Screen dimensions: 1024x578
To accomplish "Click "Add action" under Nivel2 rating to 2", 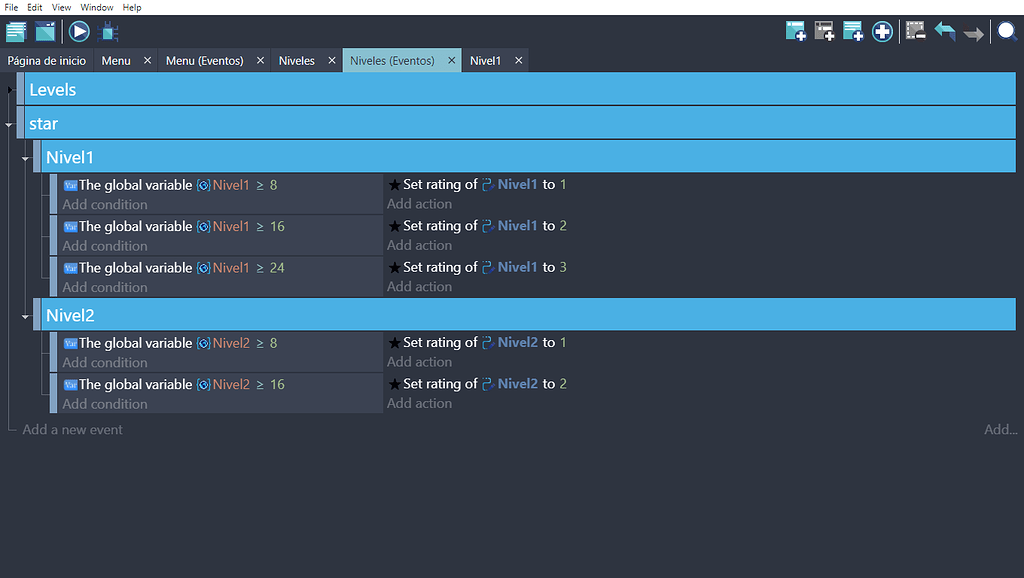I will pyautogui.click(x=419, y=404).
